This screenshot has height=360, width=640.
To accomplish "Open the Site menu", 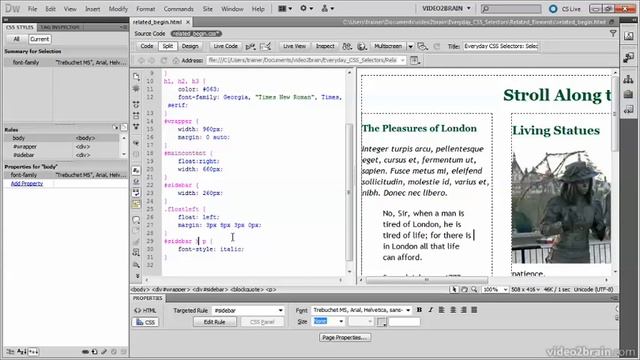I will (208, 9).
